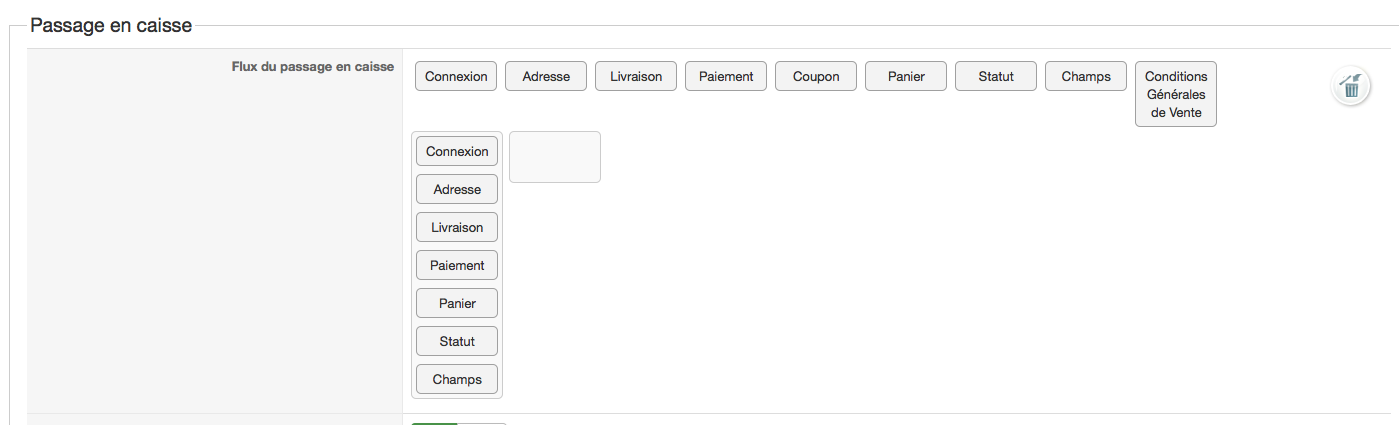Pick Panier from the top block row

click(906, 76)
